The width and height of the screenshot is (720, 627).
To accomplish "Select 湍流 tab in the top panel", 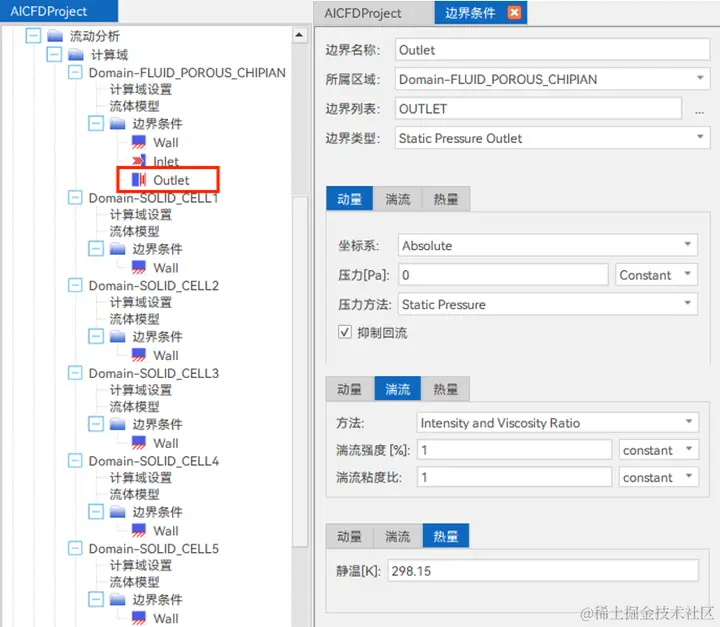I will (398, 199).
